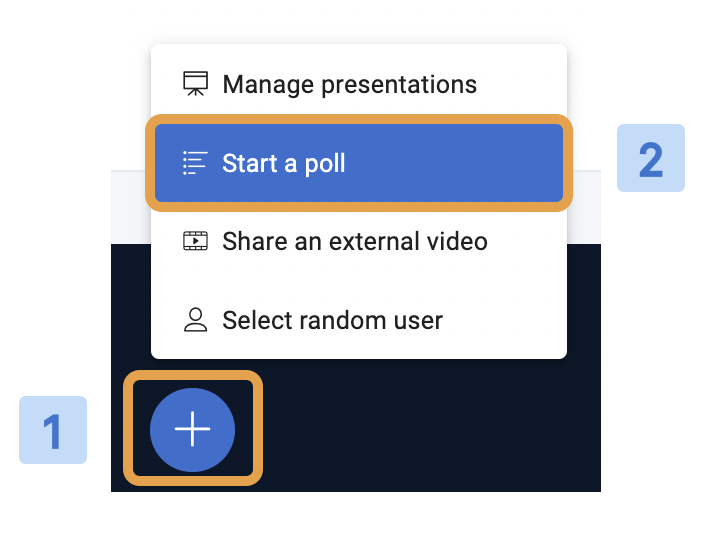This screenshot has height=545, width=707.
Task: Click the list icon next to Start a poll
Action: (x=195, y=163)
